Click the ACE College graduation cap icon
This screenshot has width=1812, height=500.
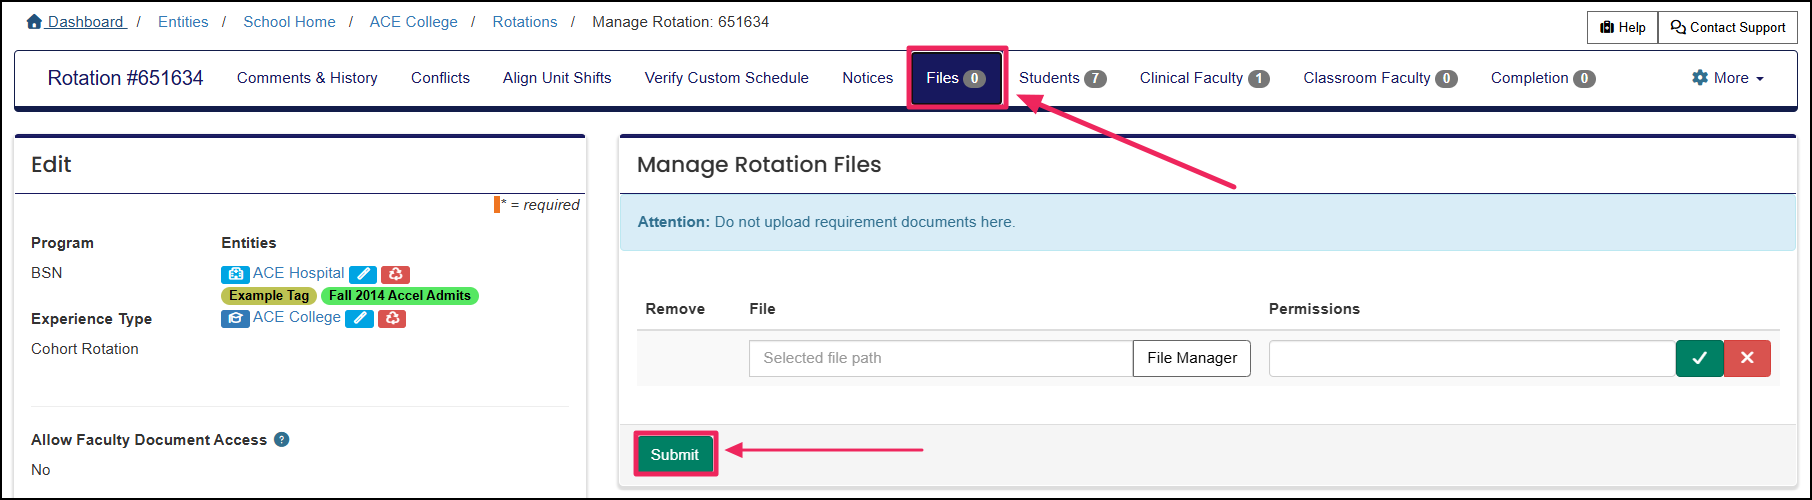(235, 318)
